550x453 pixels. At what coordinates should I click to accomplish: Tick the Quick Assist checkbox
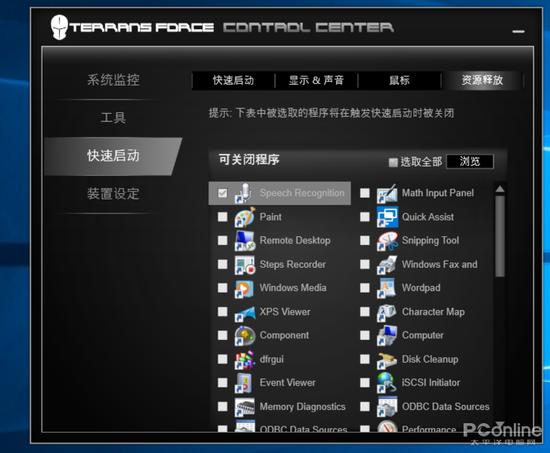point(365,217)
